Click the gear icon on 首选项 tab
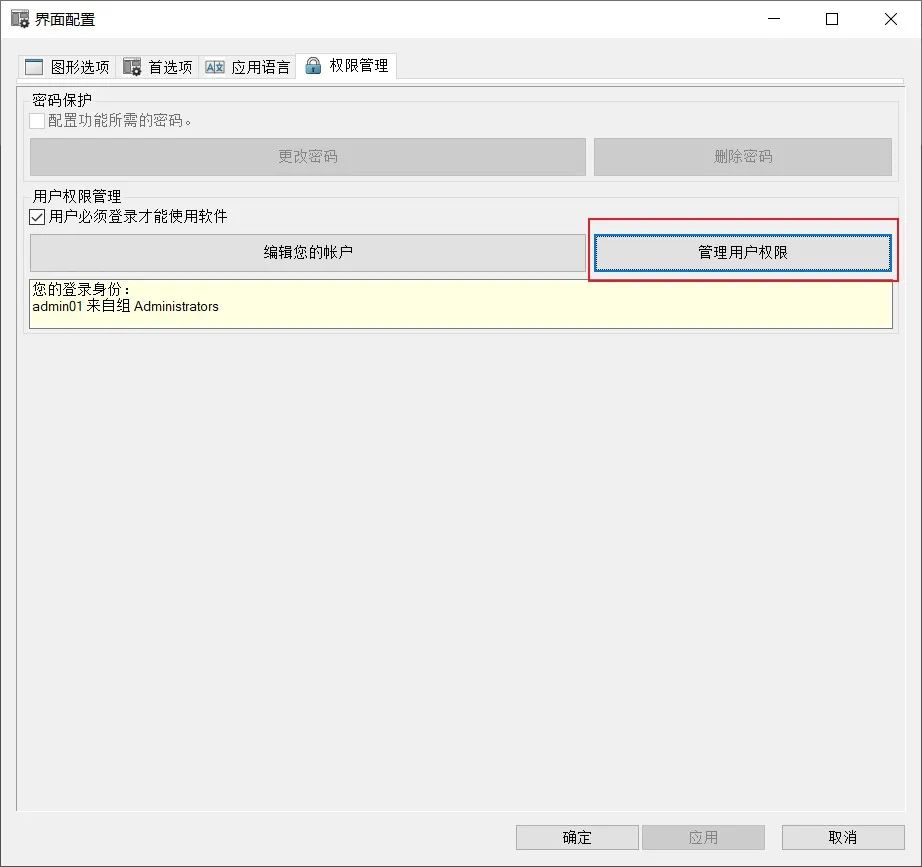922x867 pixels. (129, 66)
